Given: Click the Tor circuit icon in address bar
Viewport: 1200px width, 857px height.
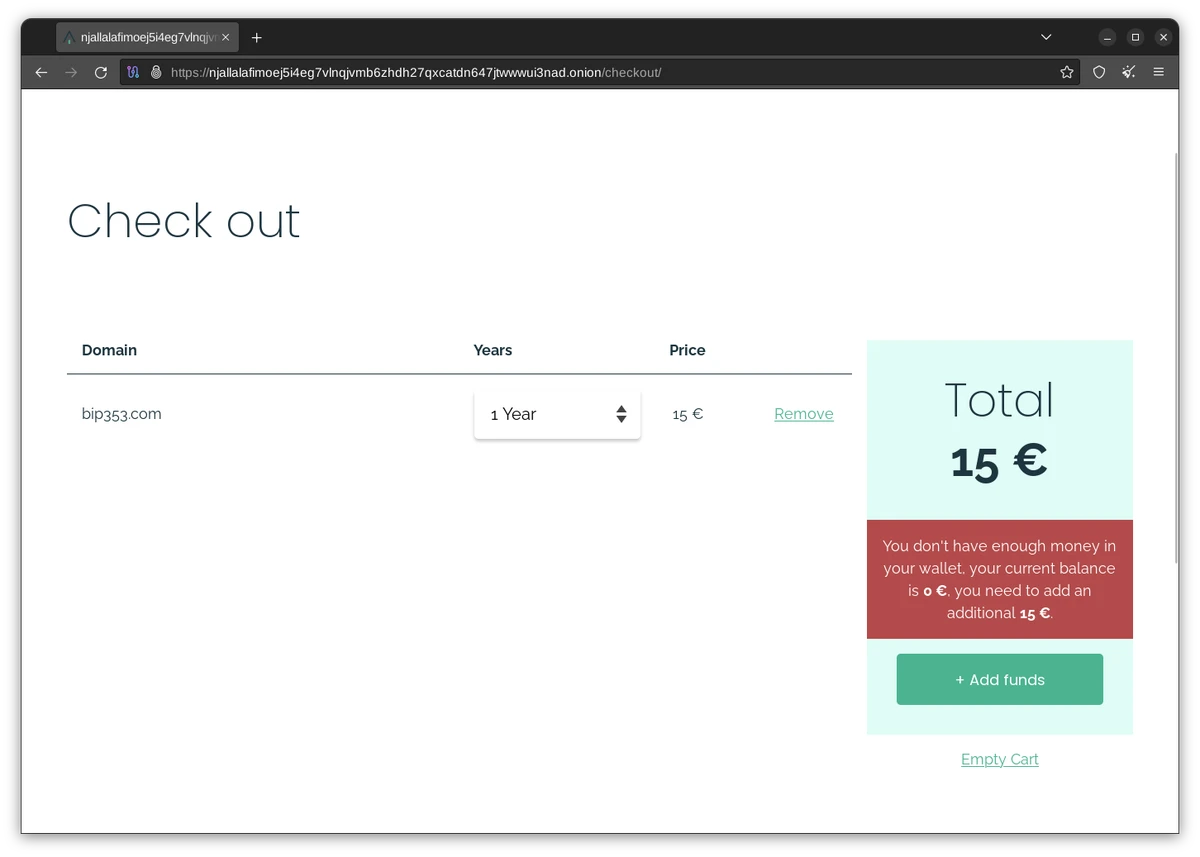Looking at the screenshot, I should pos(133,72).
